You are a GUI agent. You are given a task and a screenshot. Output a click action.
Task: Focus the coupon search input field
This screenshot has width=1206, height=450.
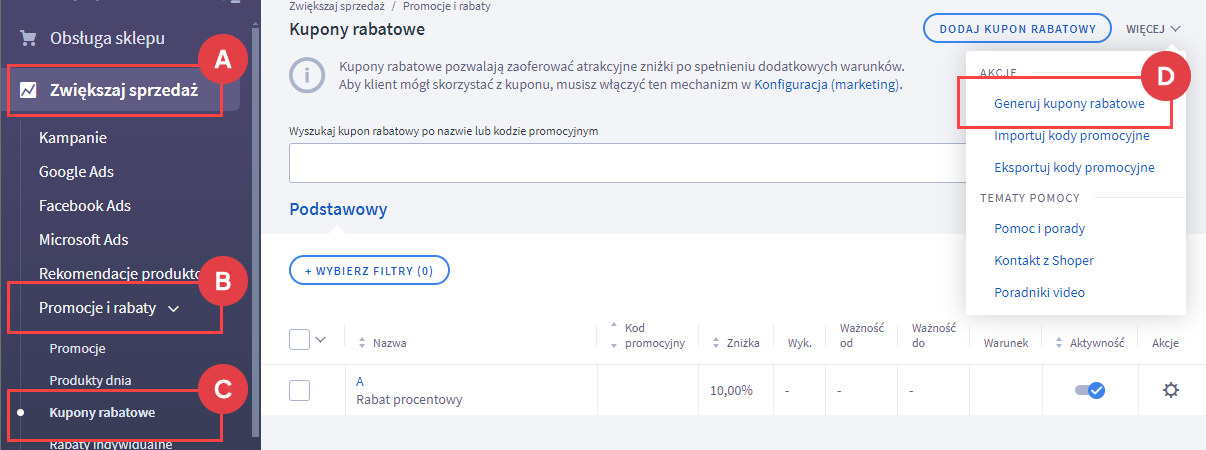627,163
